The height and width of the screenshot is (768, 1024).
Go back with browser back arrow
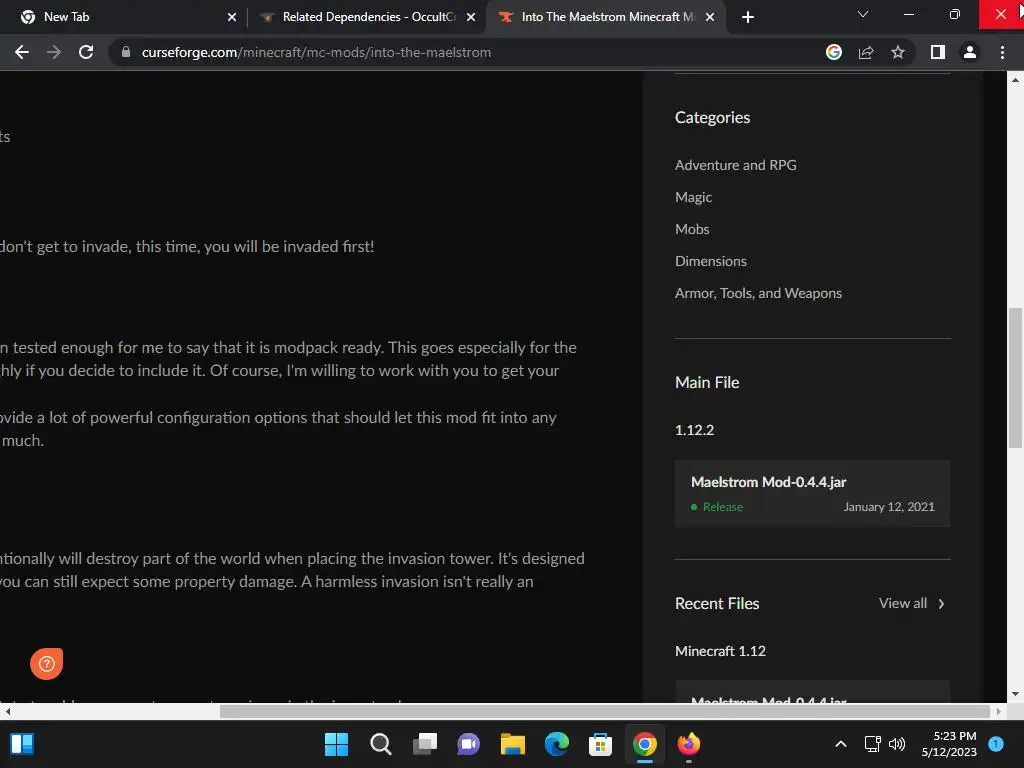click(x=22, y=52)
